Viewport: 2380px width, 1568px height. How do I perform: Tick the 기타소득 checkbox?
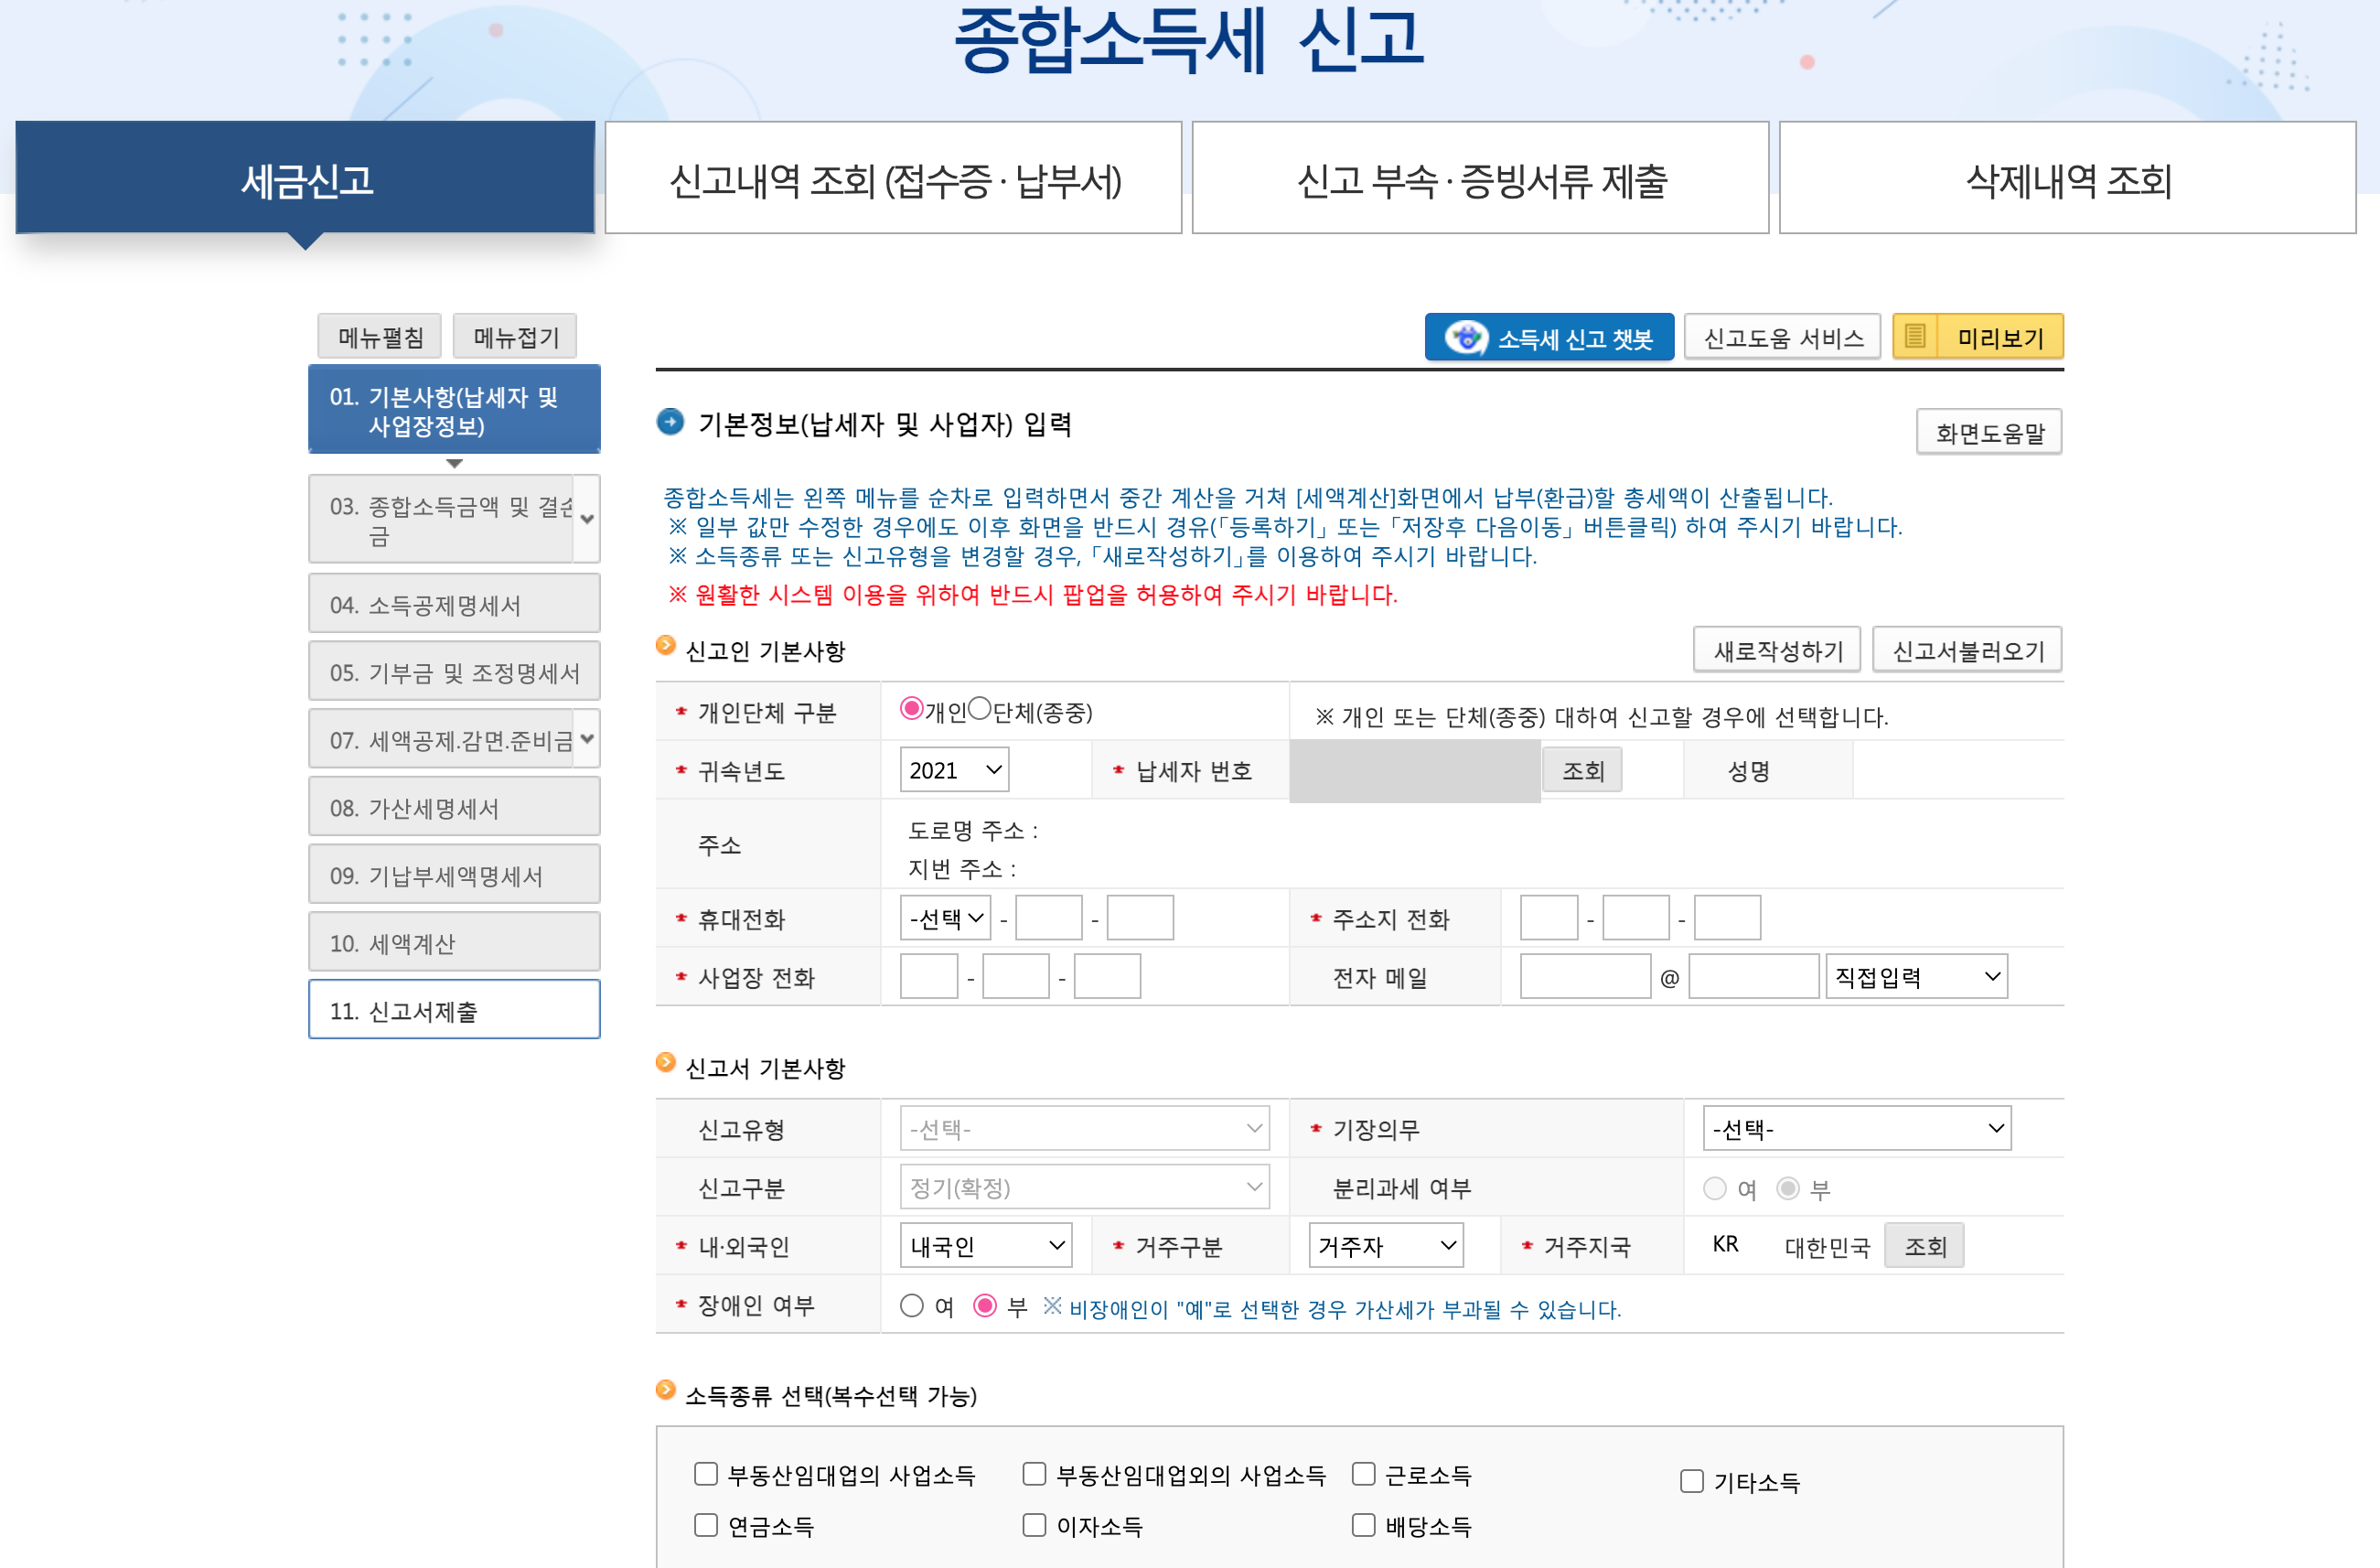click(1691, 1481)
